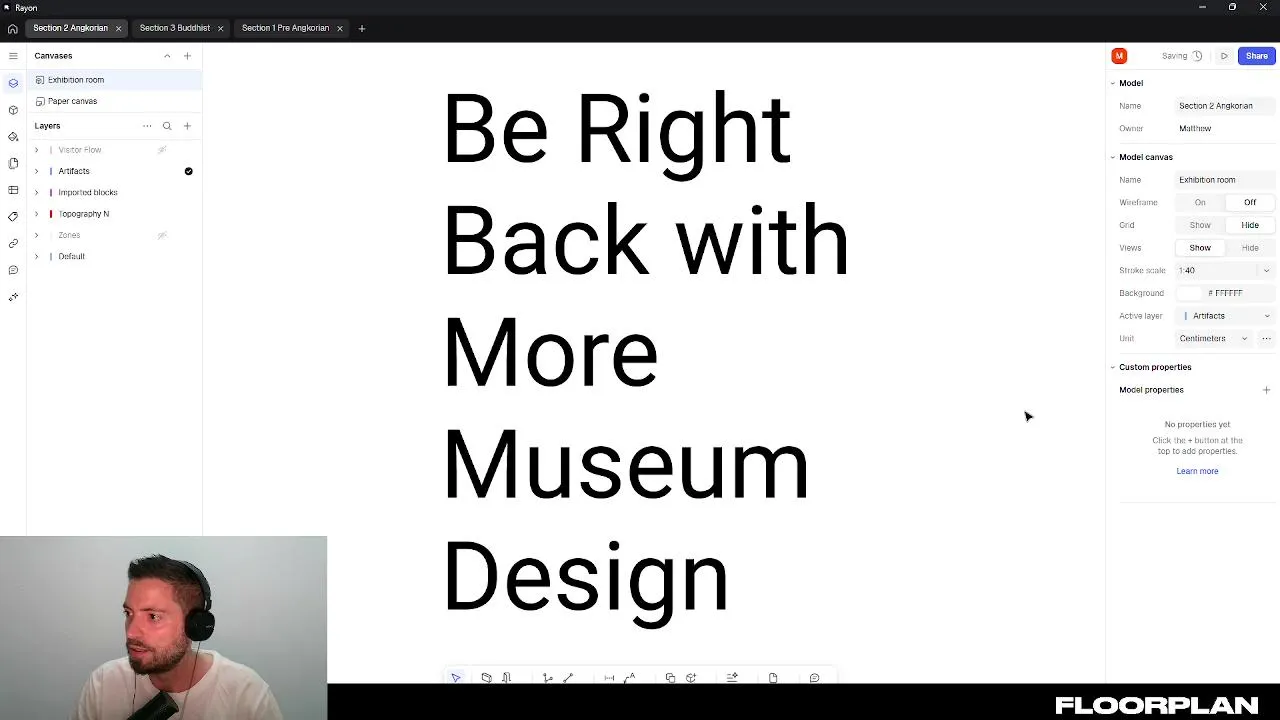
Task: Select the dimension tool in bottom toolbar
Action: 609,678
